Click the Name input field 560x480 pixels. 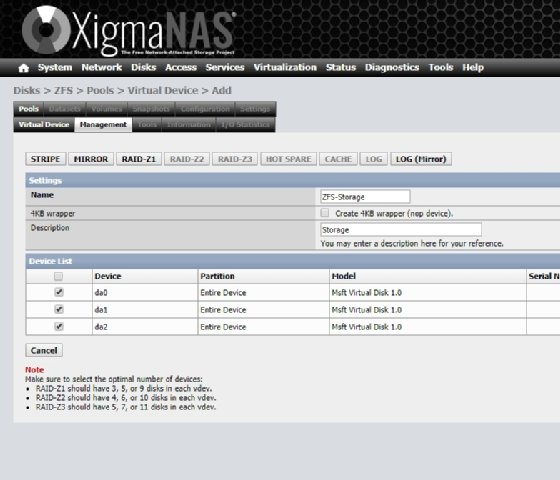[x=365, y=197]
